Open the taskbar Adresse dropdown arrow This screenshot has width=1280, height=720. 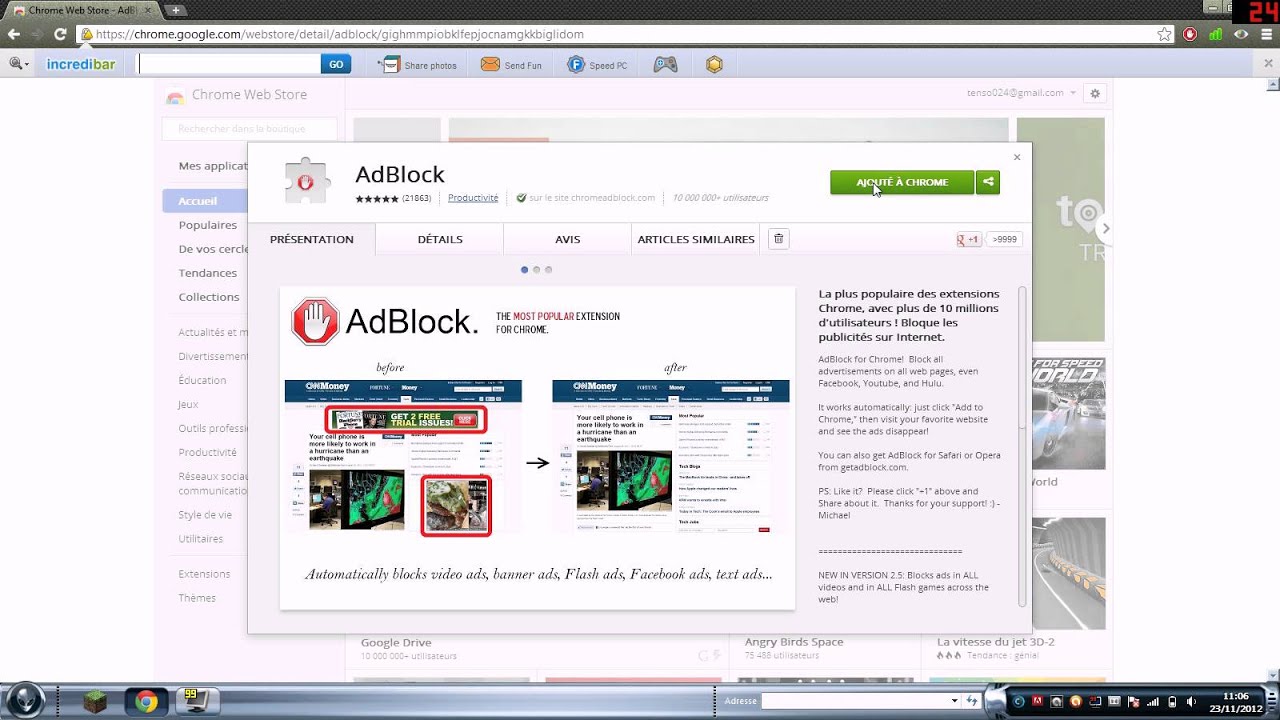tap(955, 701)
